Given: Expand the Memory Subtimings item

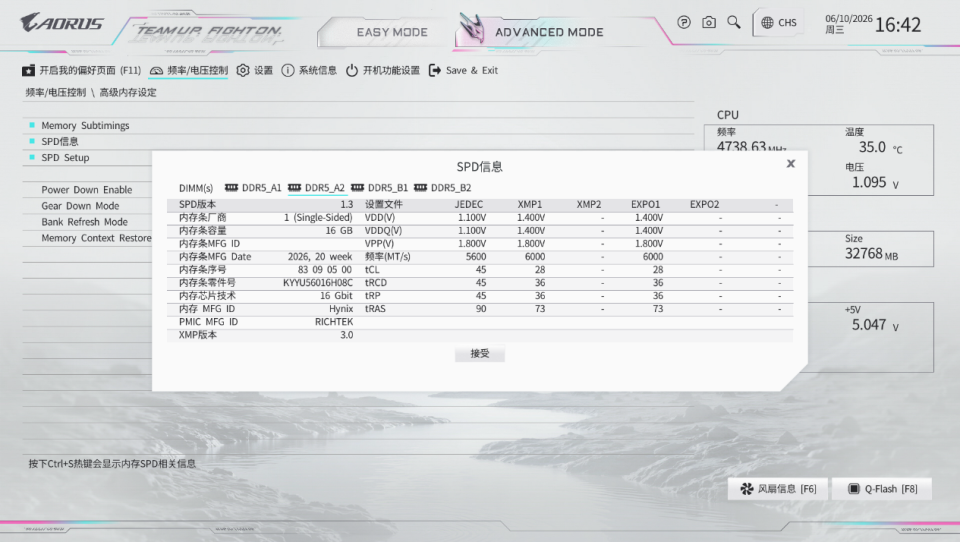Looking at the screenshot, I should (x=85, y=125).
